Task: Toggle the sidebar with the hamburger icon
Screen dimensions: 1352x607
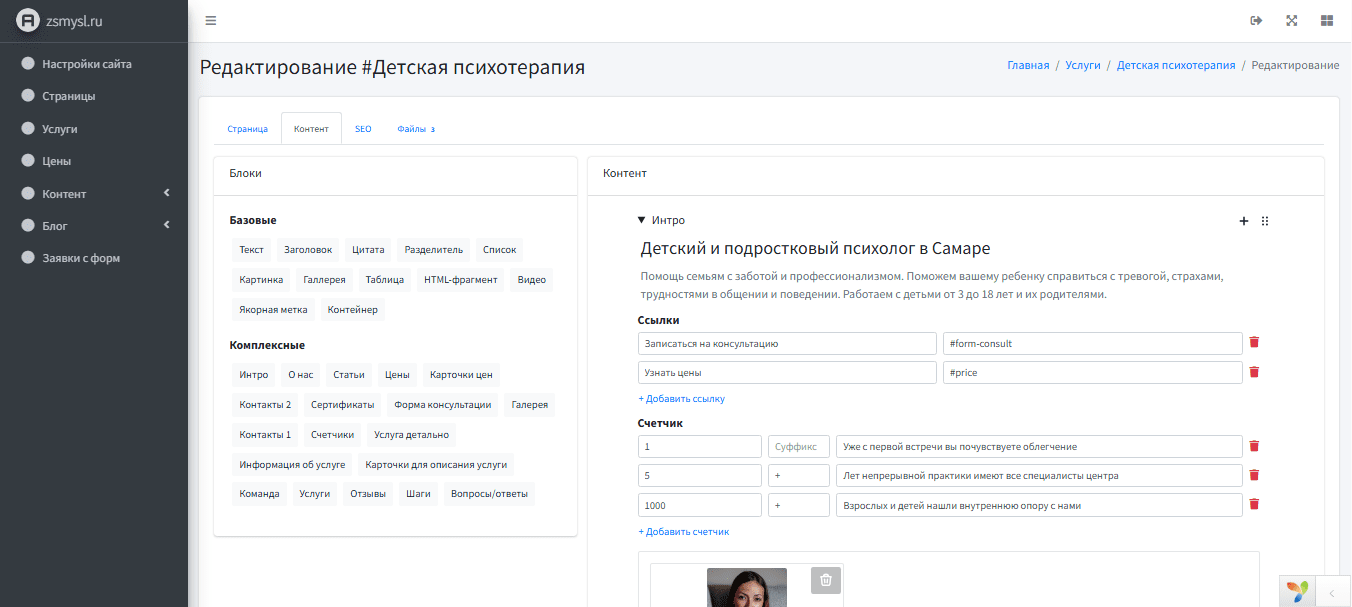Action: (x=210, y=19)
